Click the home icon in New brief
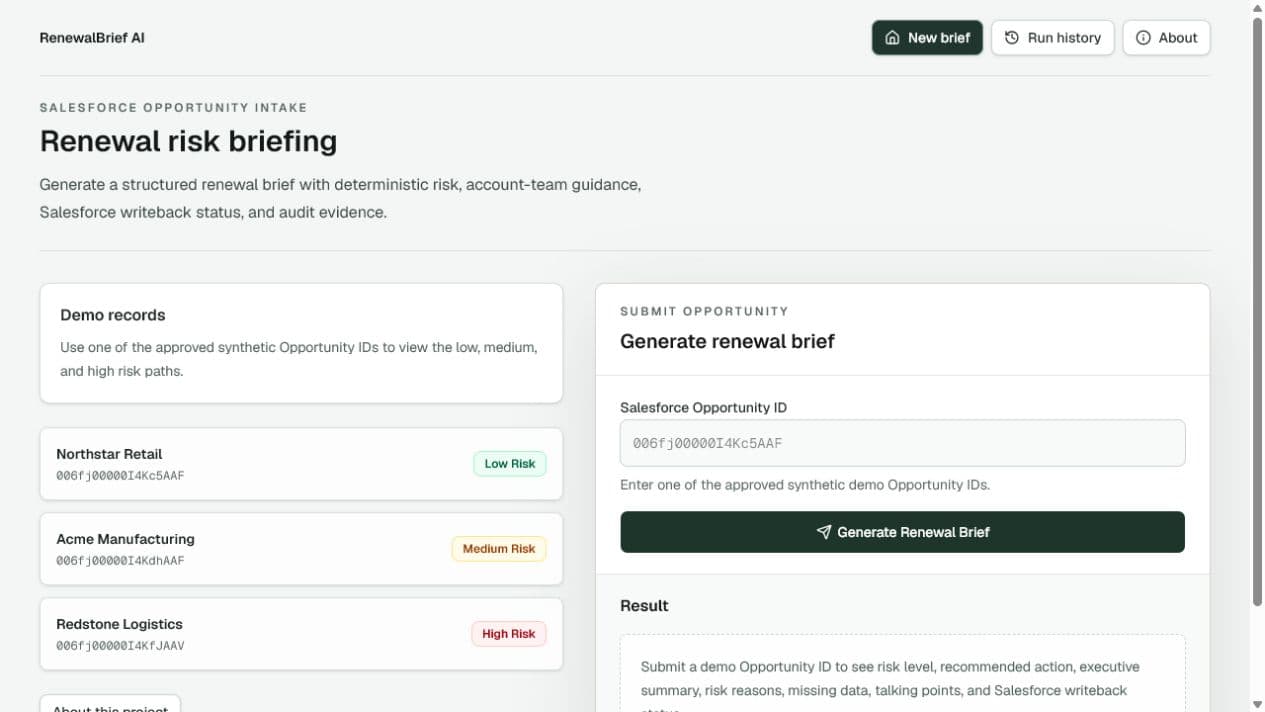The height and width of the screenshot is (712, 1265). [893, 38]
